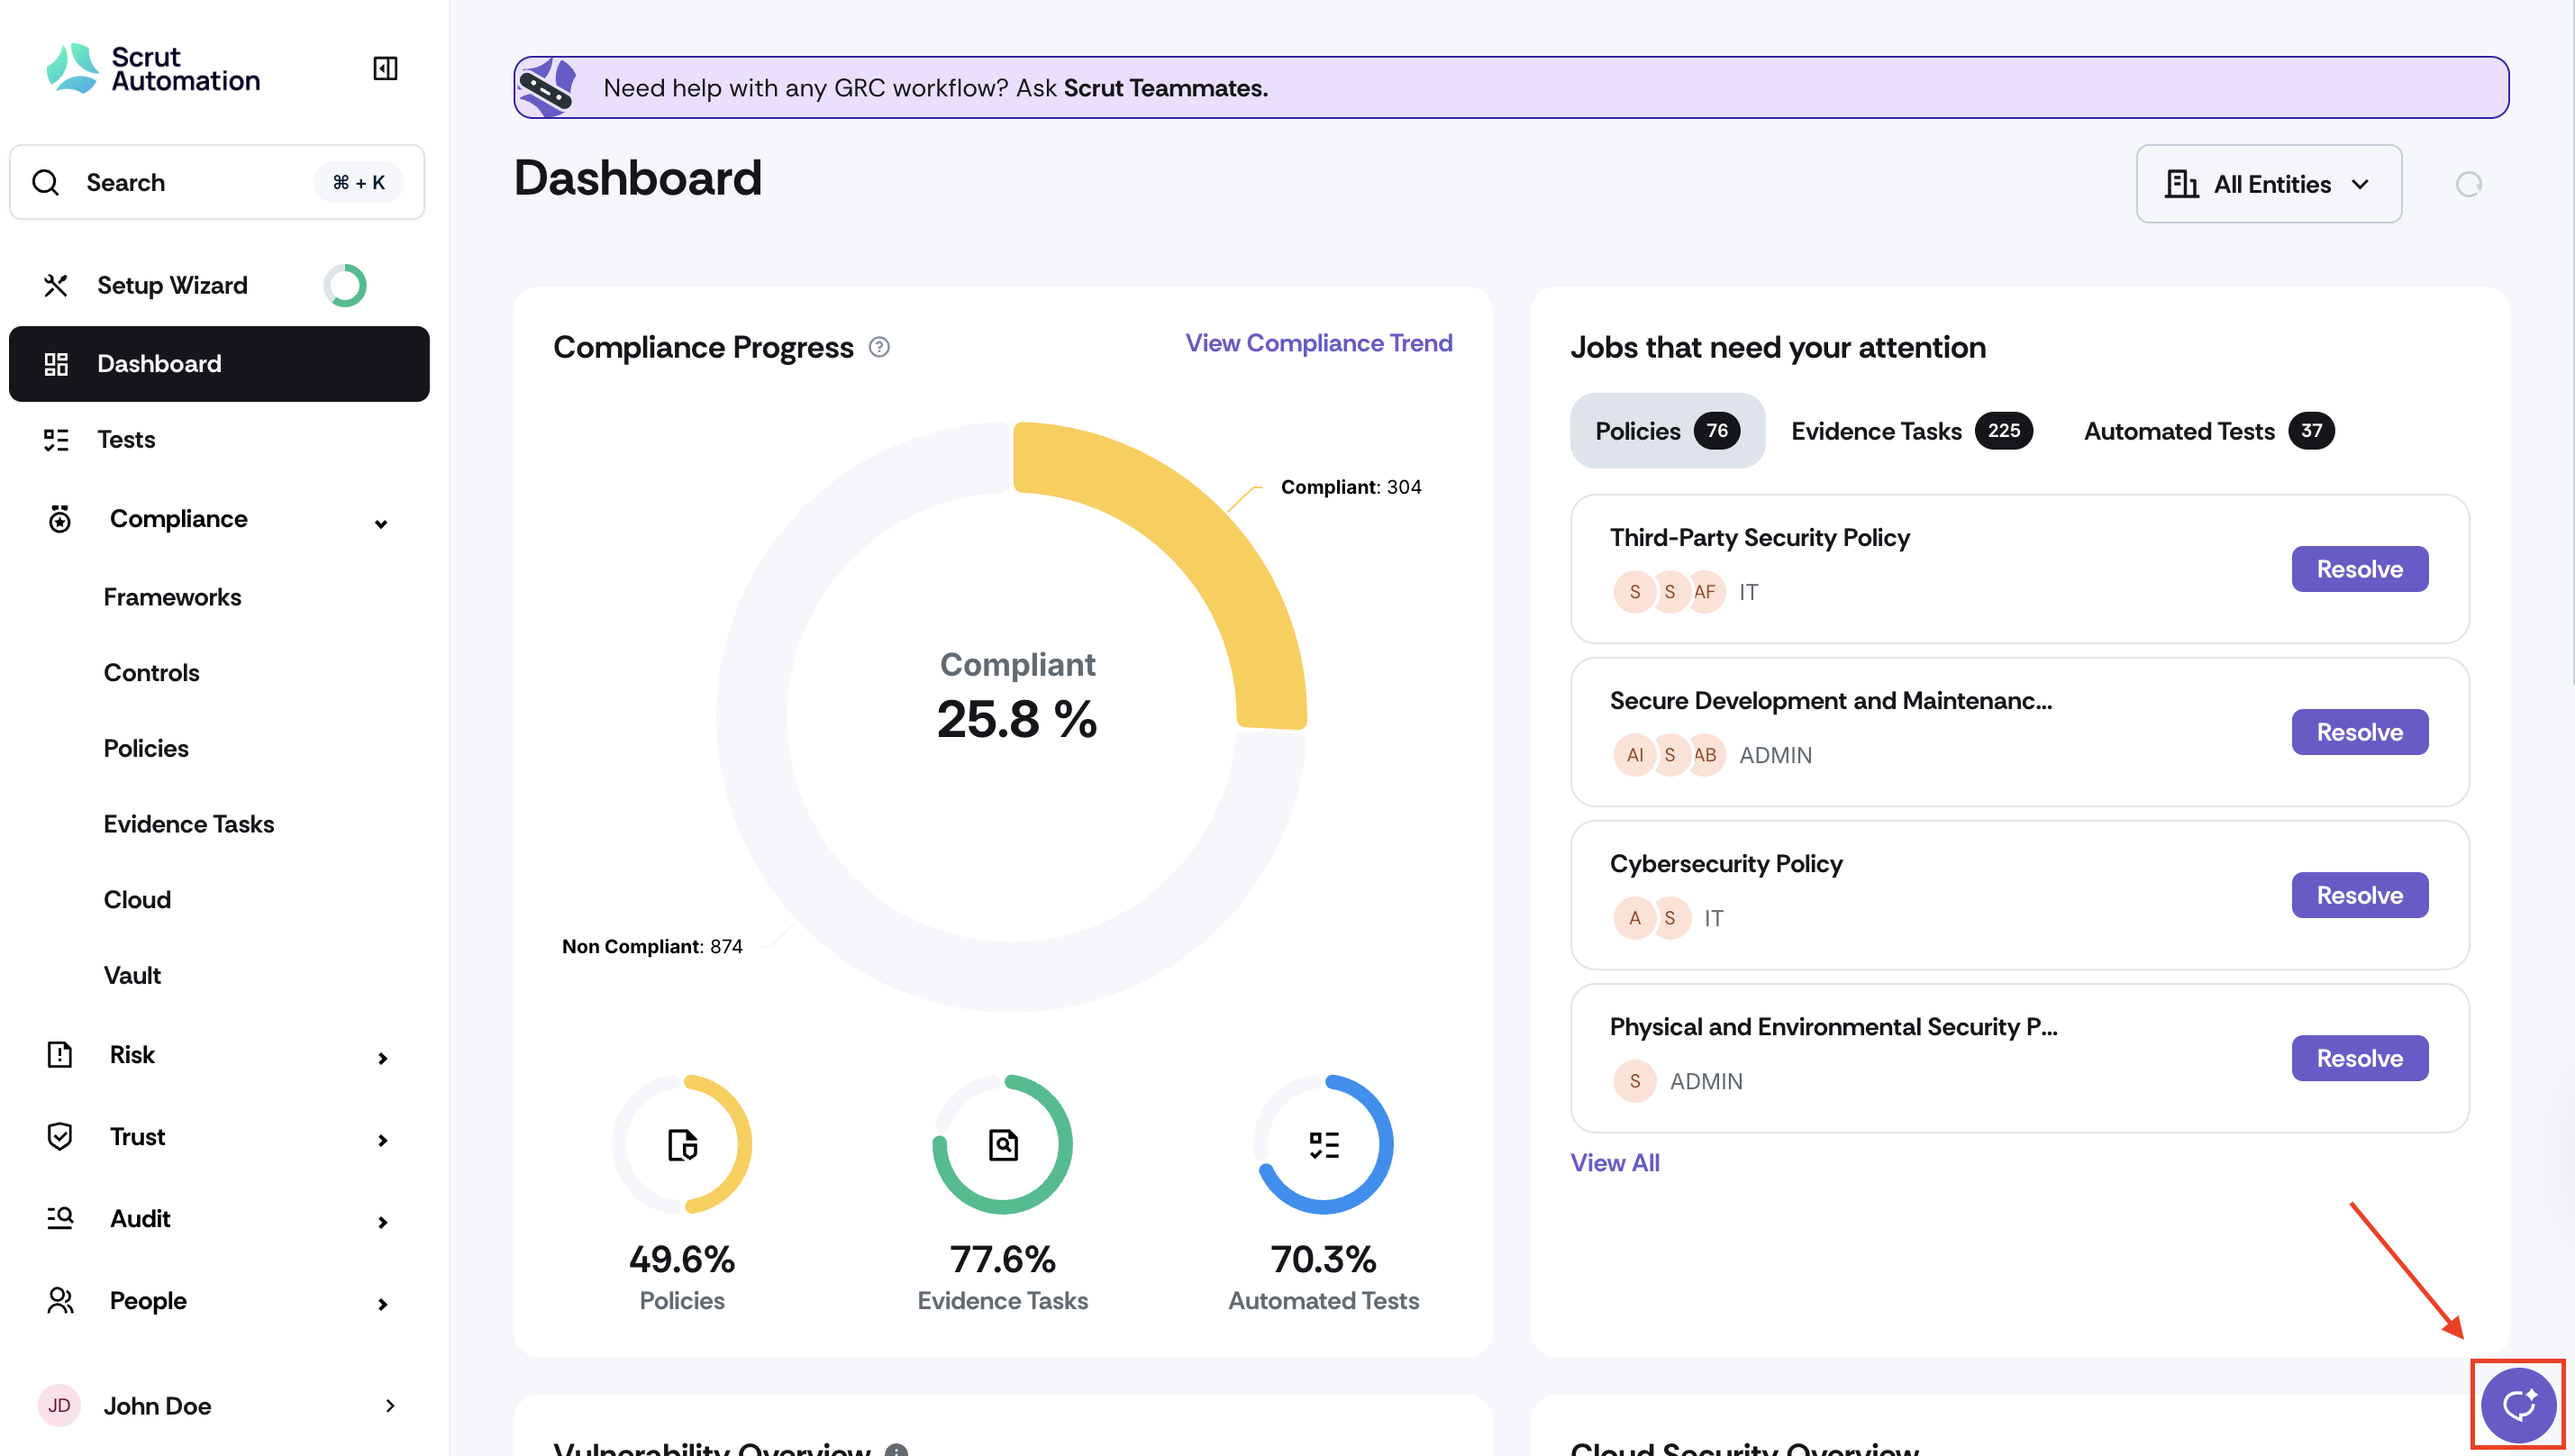
Task: Expand John Doe user menu
Action: (x=390, y=1405)
